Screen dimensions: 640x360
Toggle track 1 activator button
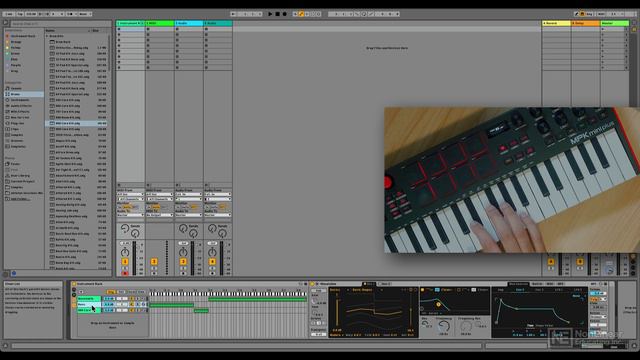[125, 262]
